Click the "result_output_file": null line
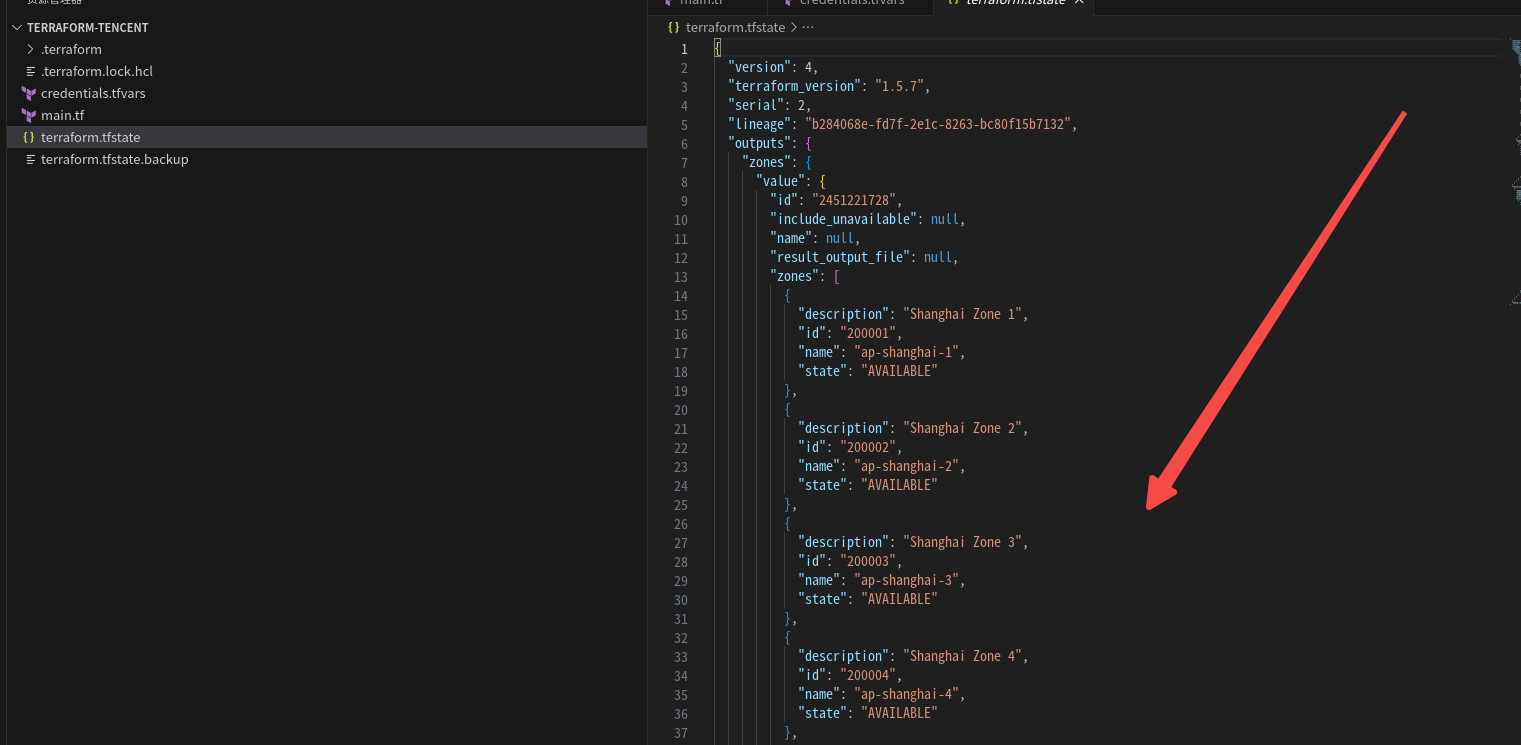The height and width of the screenshot is (745, 1521). [x=864, y=258]
